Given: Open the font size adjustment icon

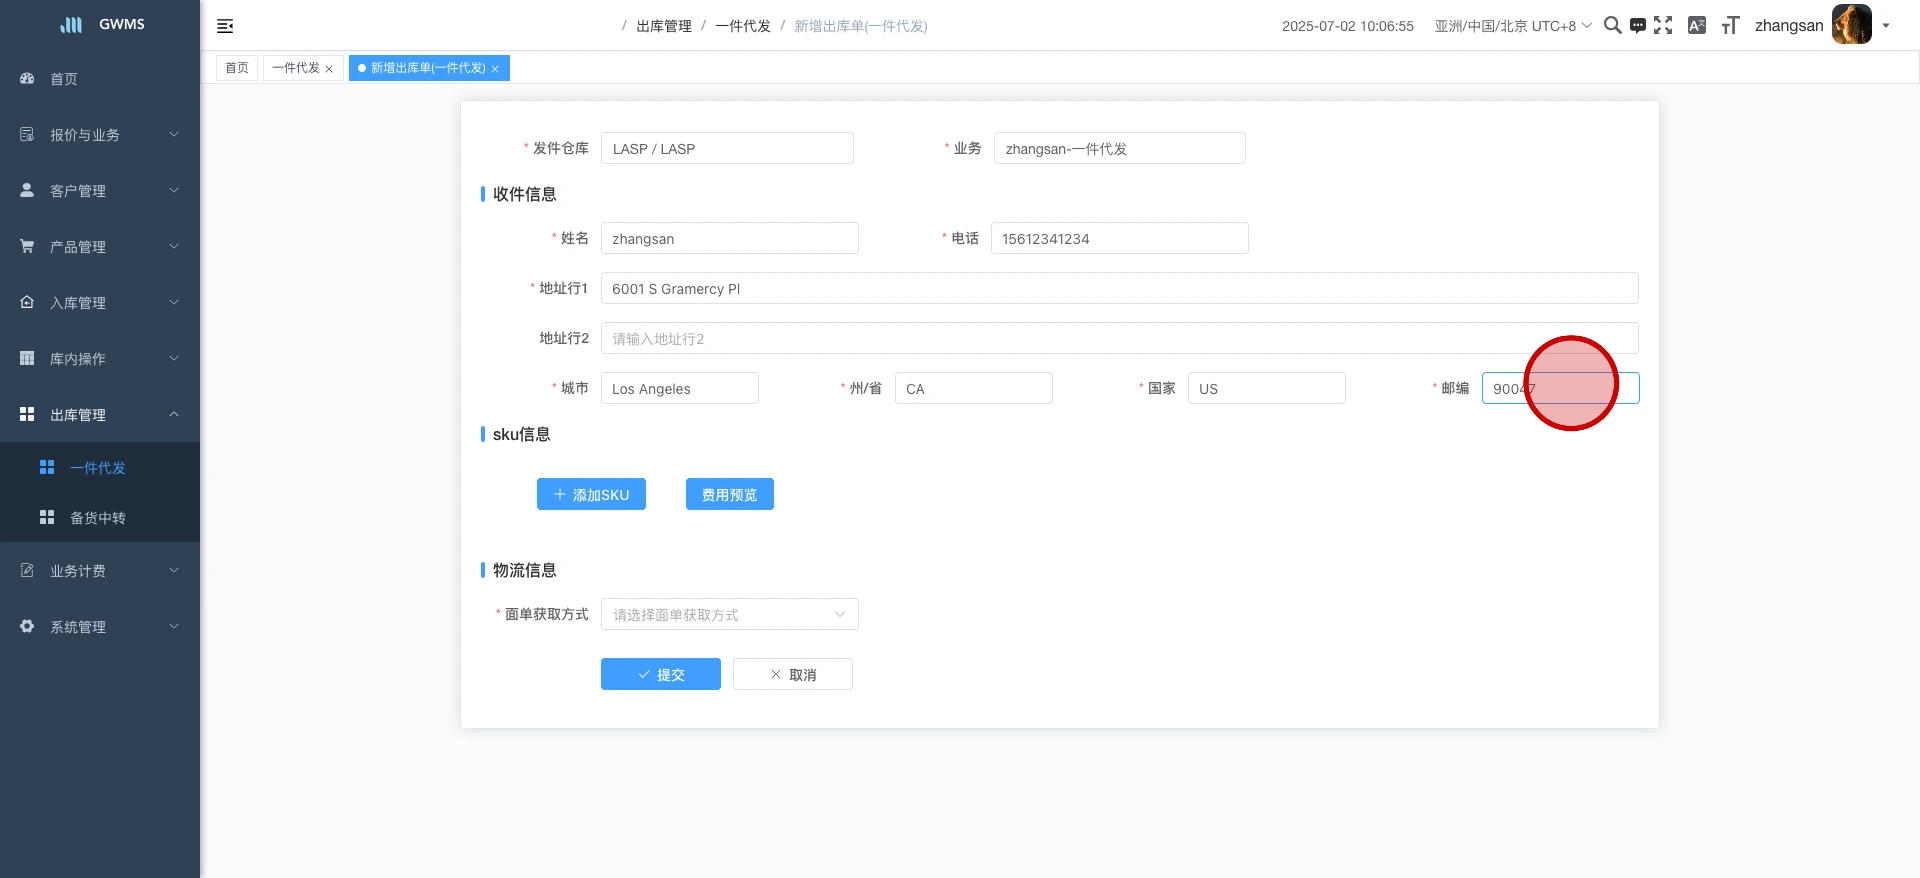Looking at the screenshot, I should (1730, 25).
